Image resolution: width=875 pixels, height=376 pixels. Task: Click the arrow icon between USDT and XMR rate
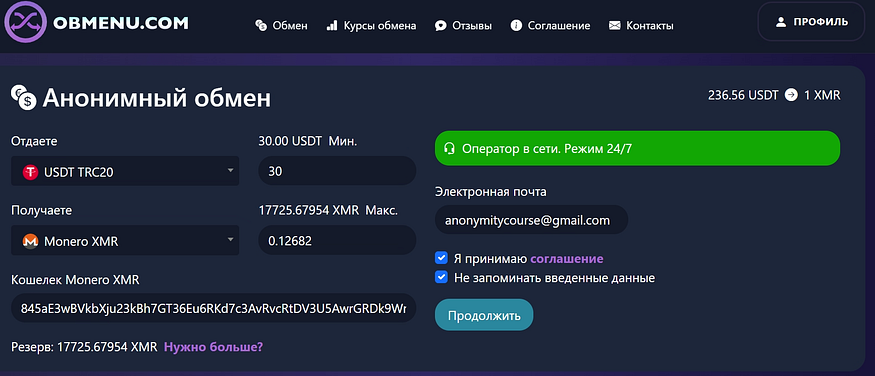pos(791,95)
